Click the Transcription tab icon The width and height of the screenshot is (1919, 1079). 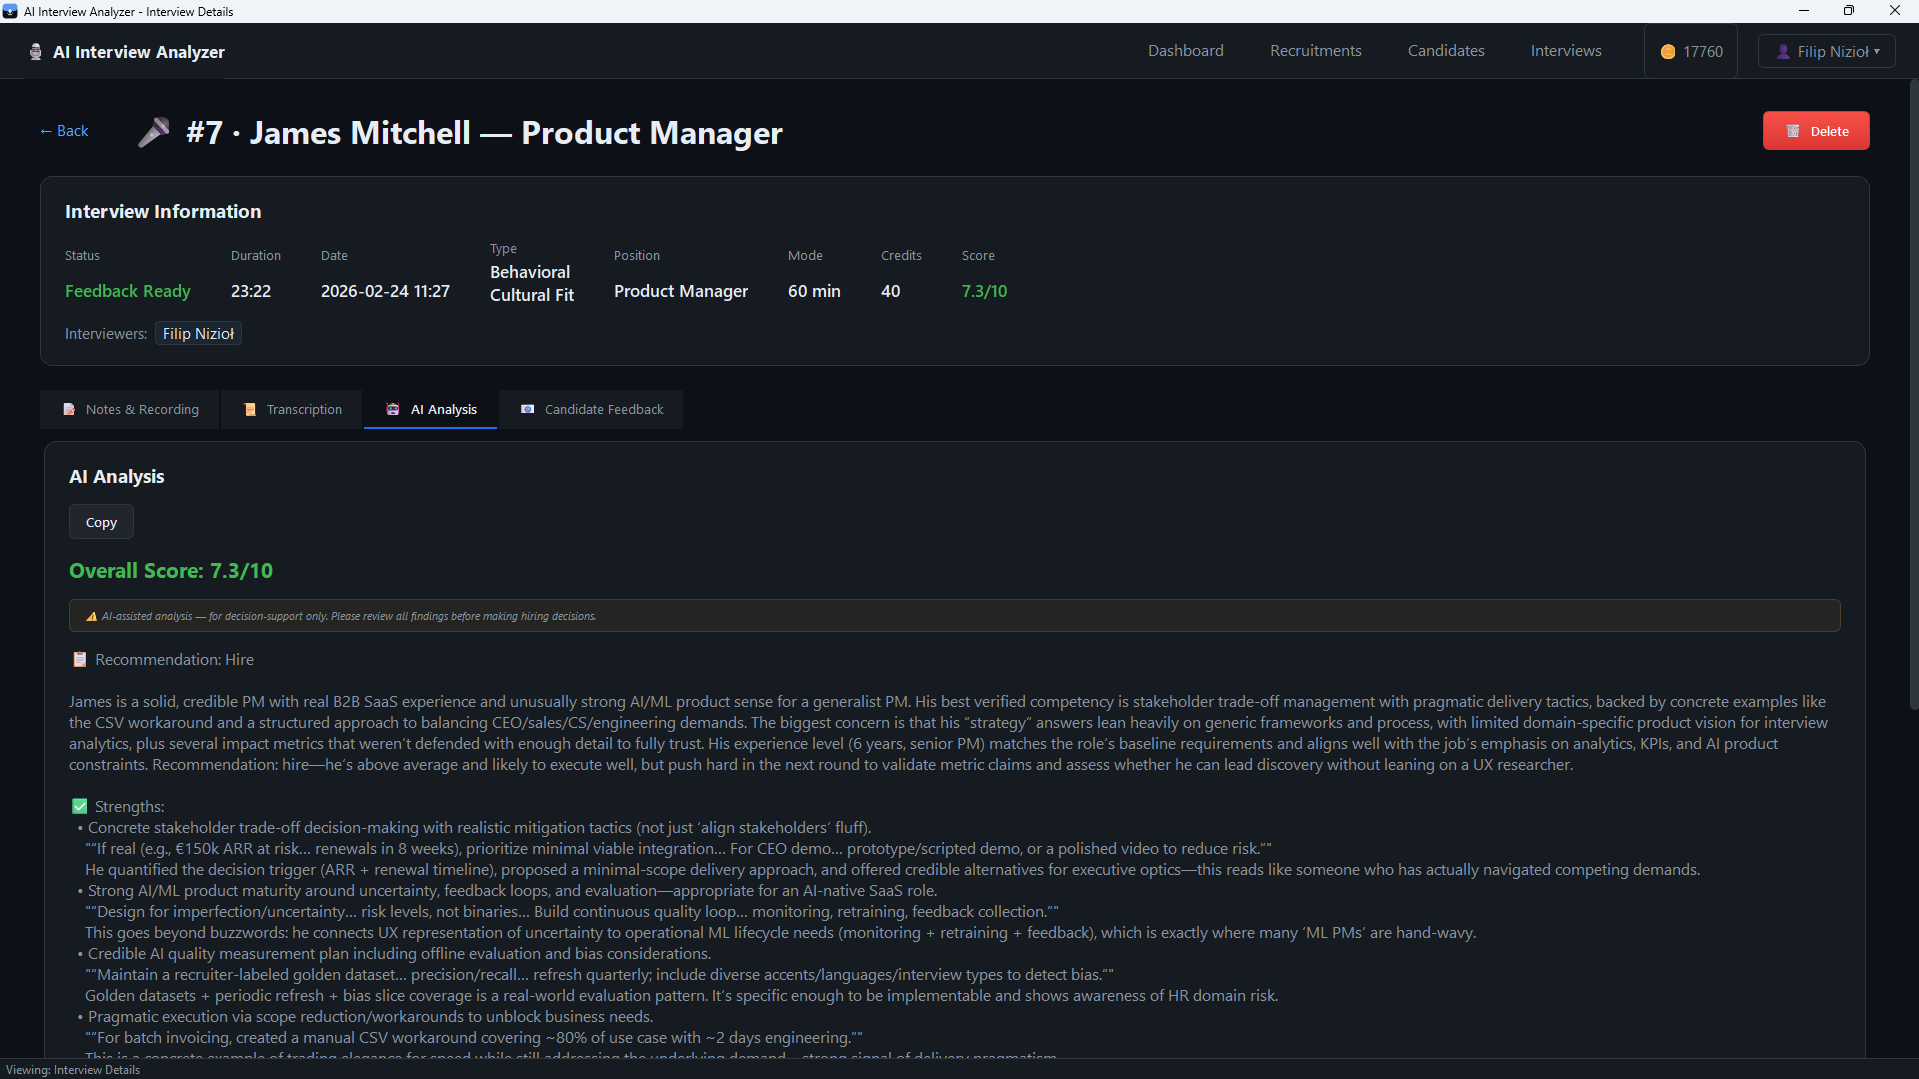pyautogui.click(x=250, y=410)
